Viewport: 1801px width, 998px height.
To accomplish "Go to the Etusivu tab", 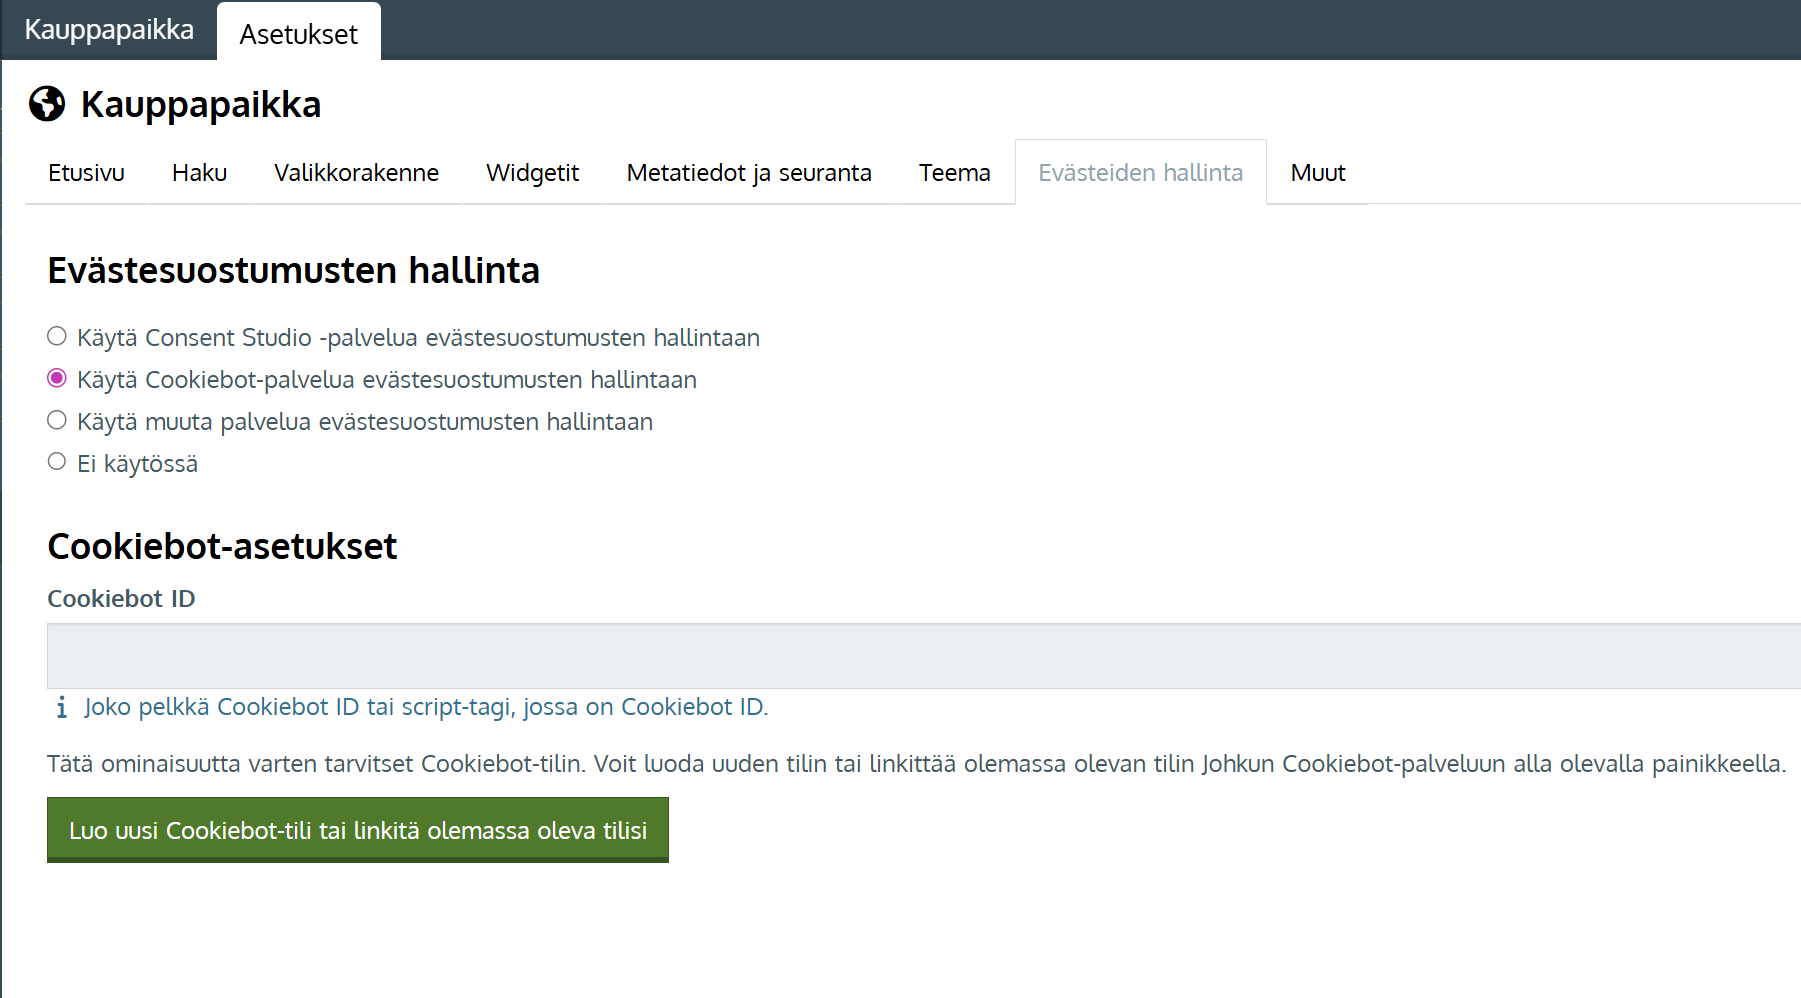I will (86, 173).
